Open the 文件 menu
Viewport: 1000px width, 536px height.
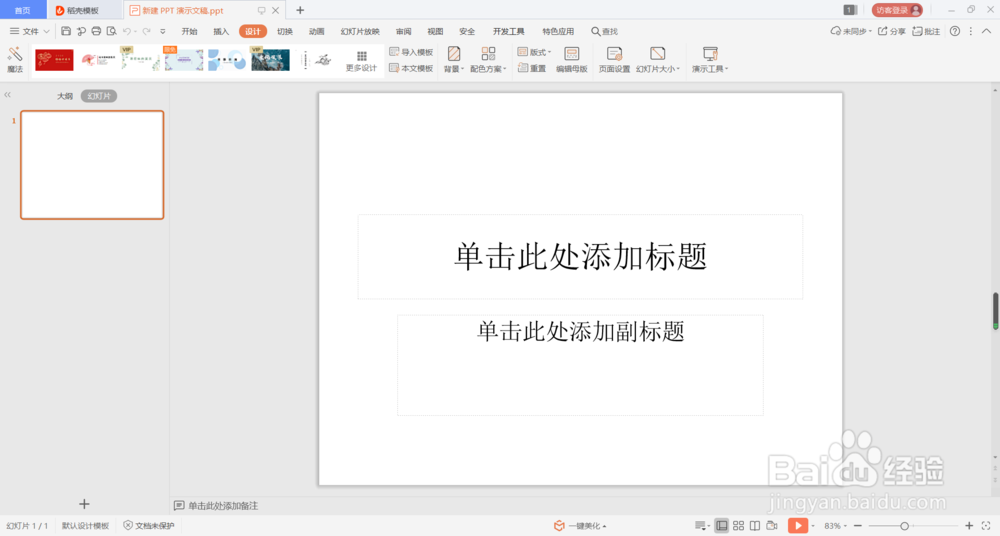[29, 31]
